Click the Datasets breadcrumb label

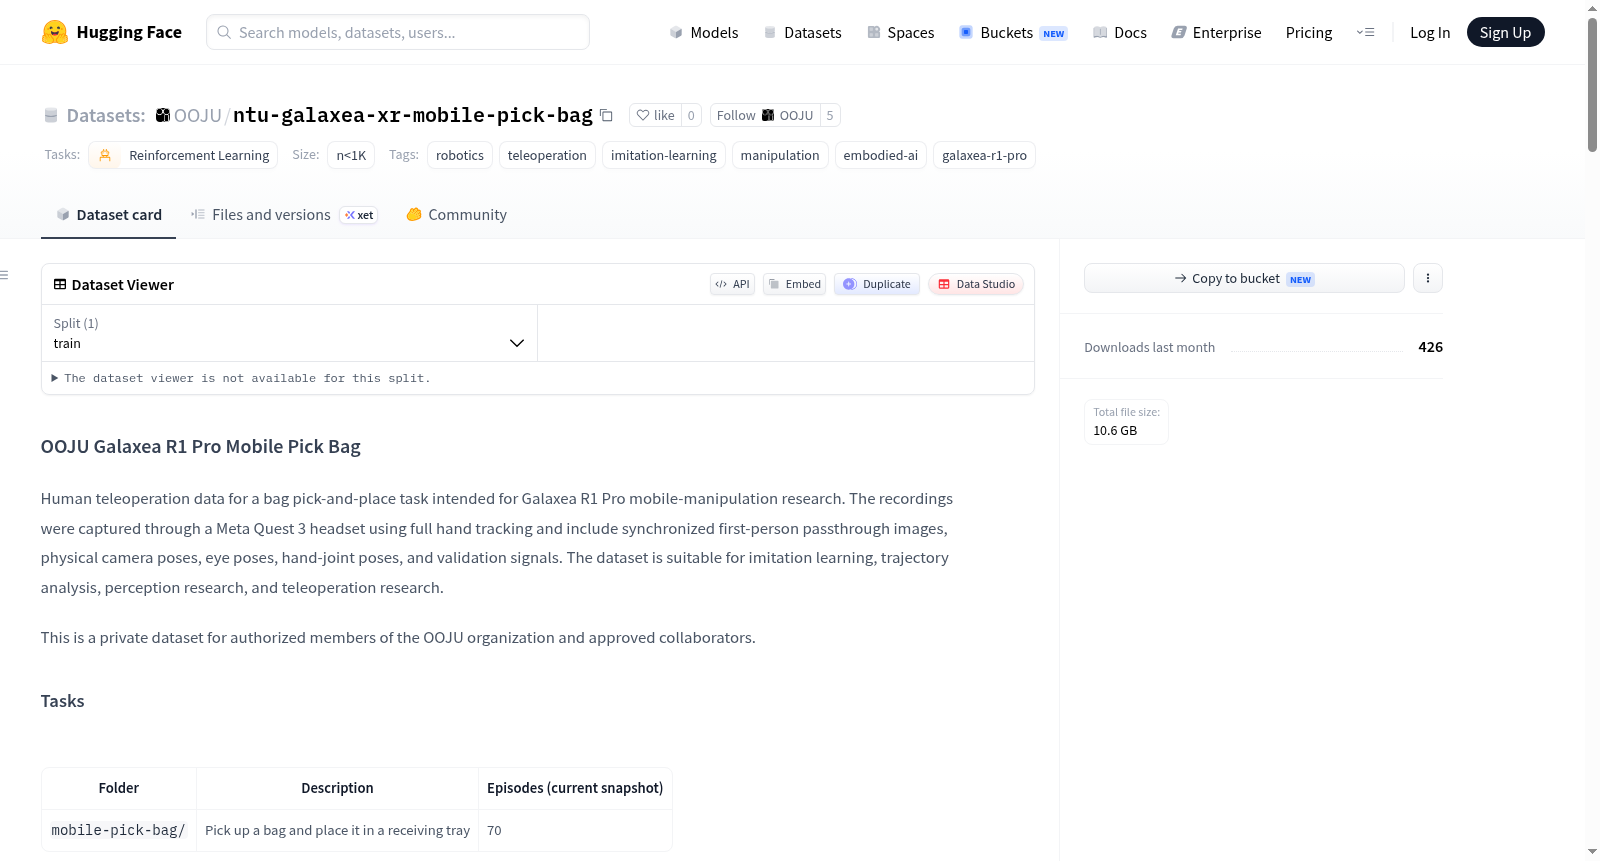(x=106, y=115)
